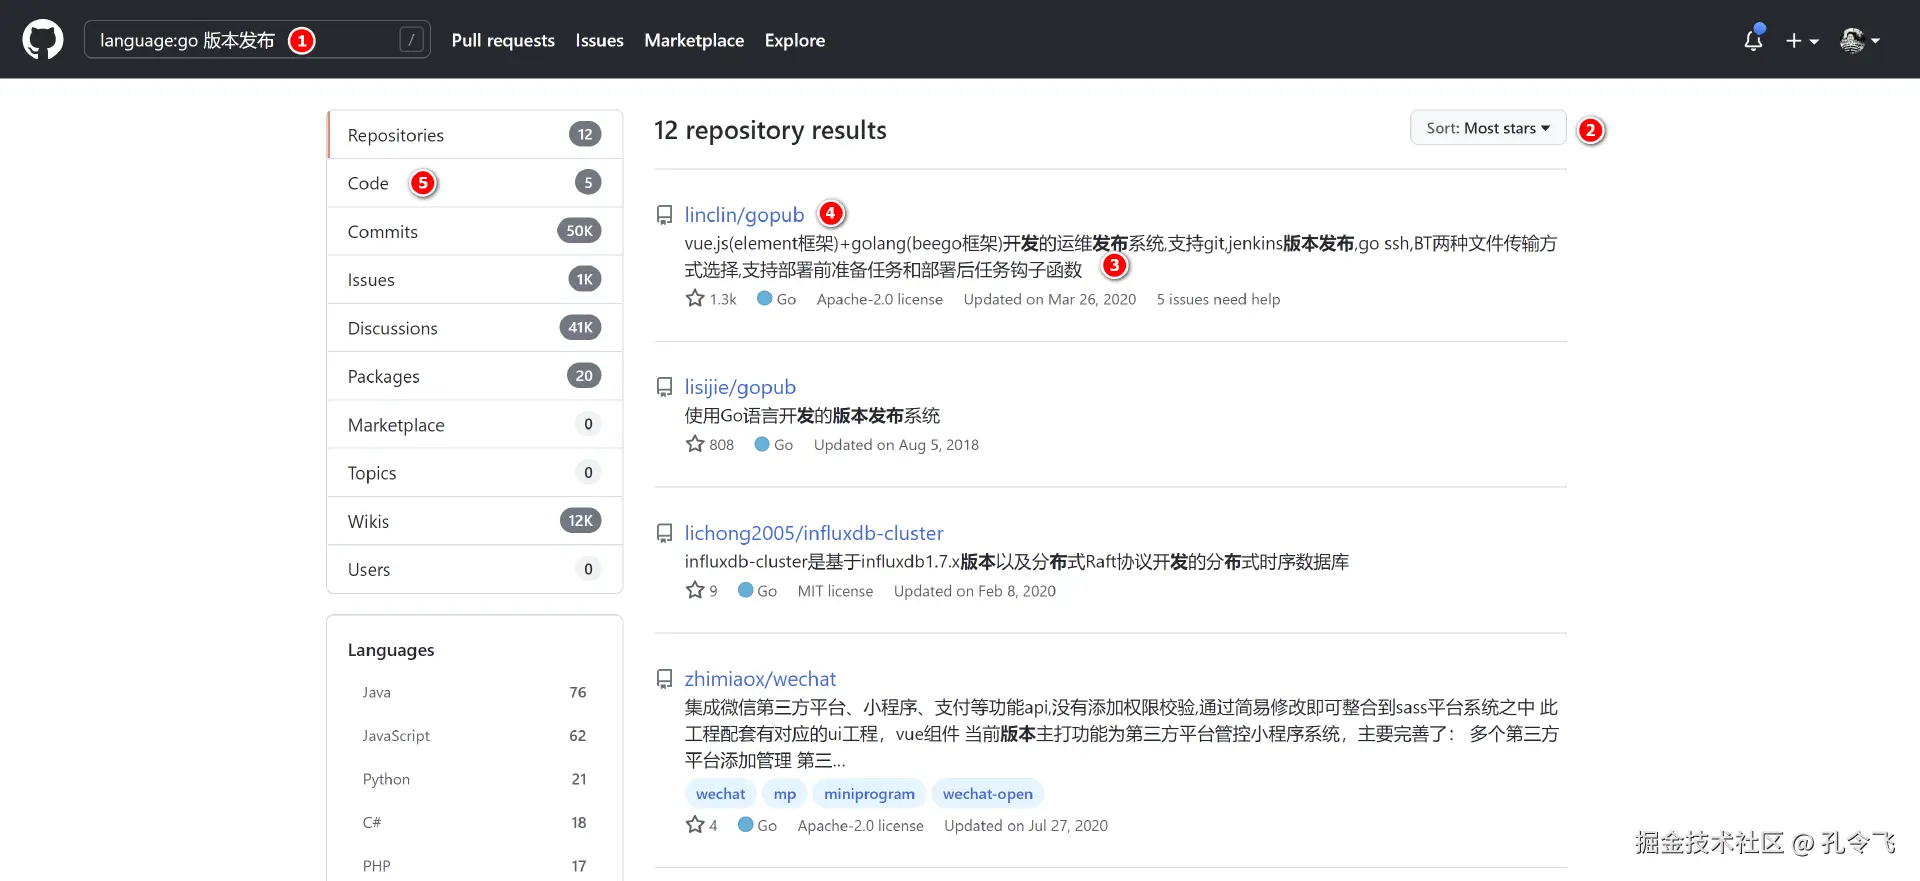Screen dimensions: 1920x881
Task: Select the Wikis results filter
Action: click(x=475, y=521)
